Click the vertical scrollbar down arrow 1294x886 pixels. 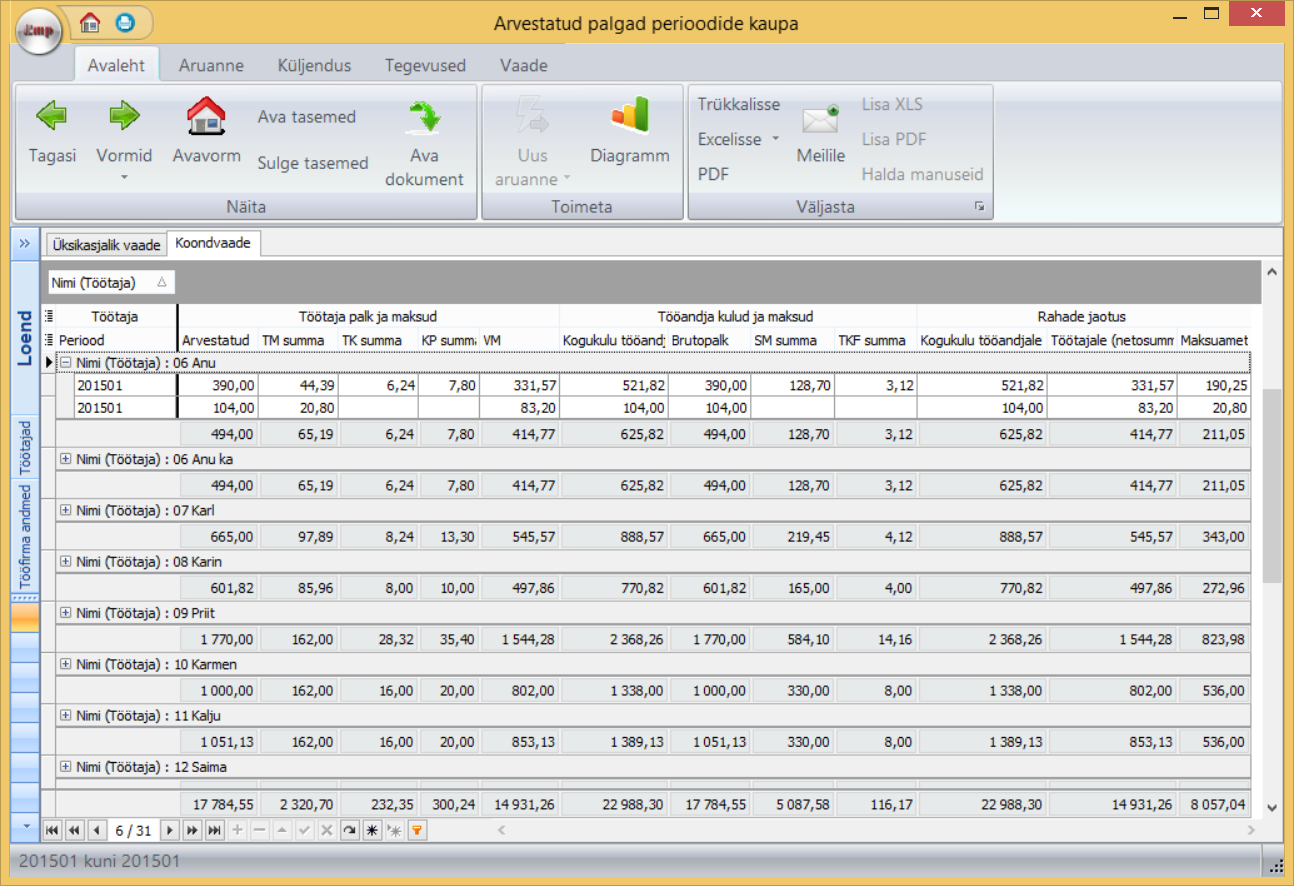pos(1271,807)
